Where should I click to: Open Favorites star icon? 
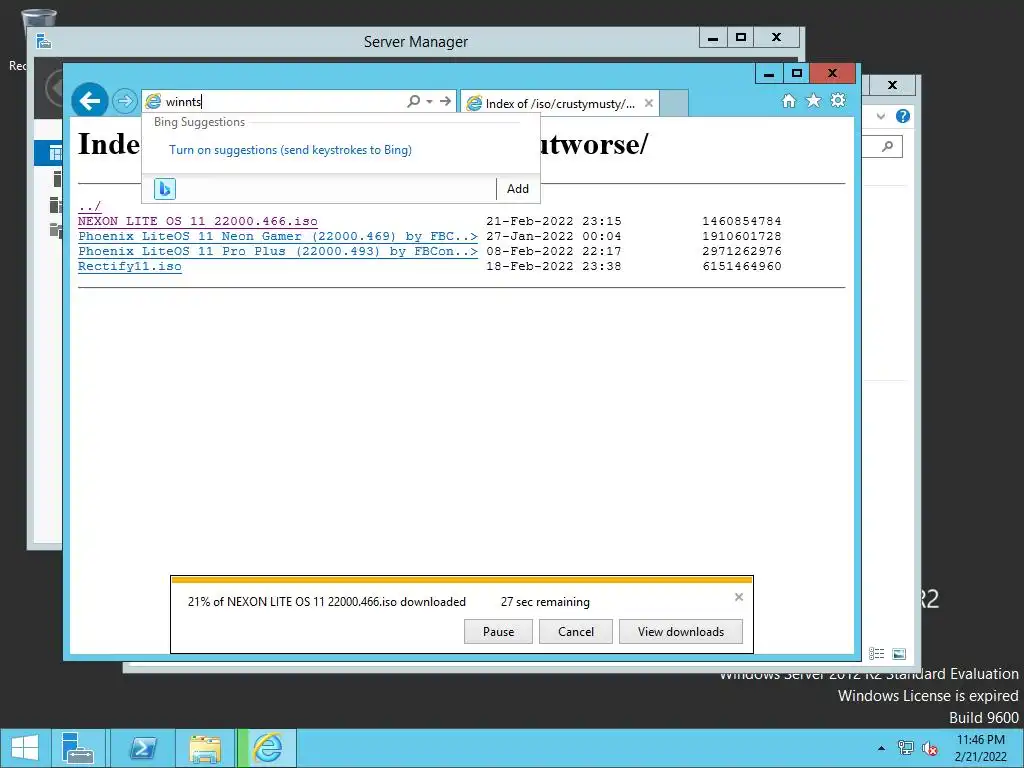coord(814,101)
